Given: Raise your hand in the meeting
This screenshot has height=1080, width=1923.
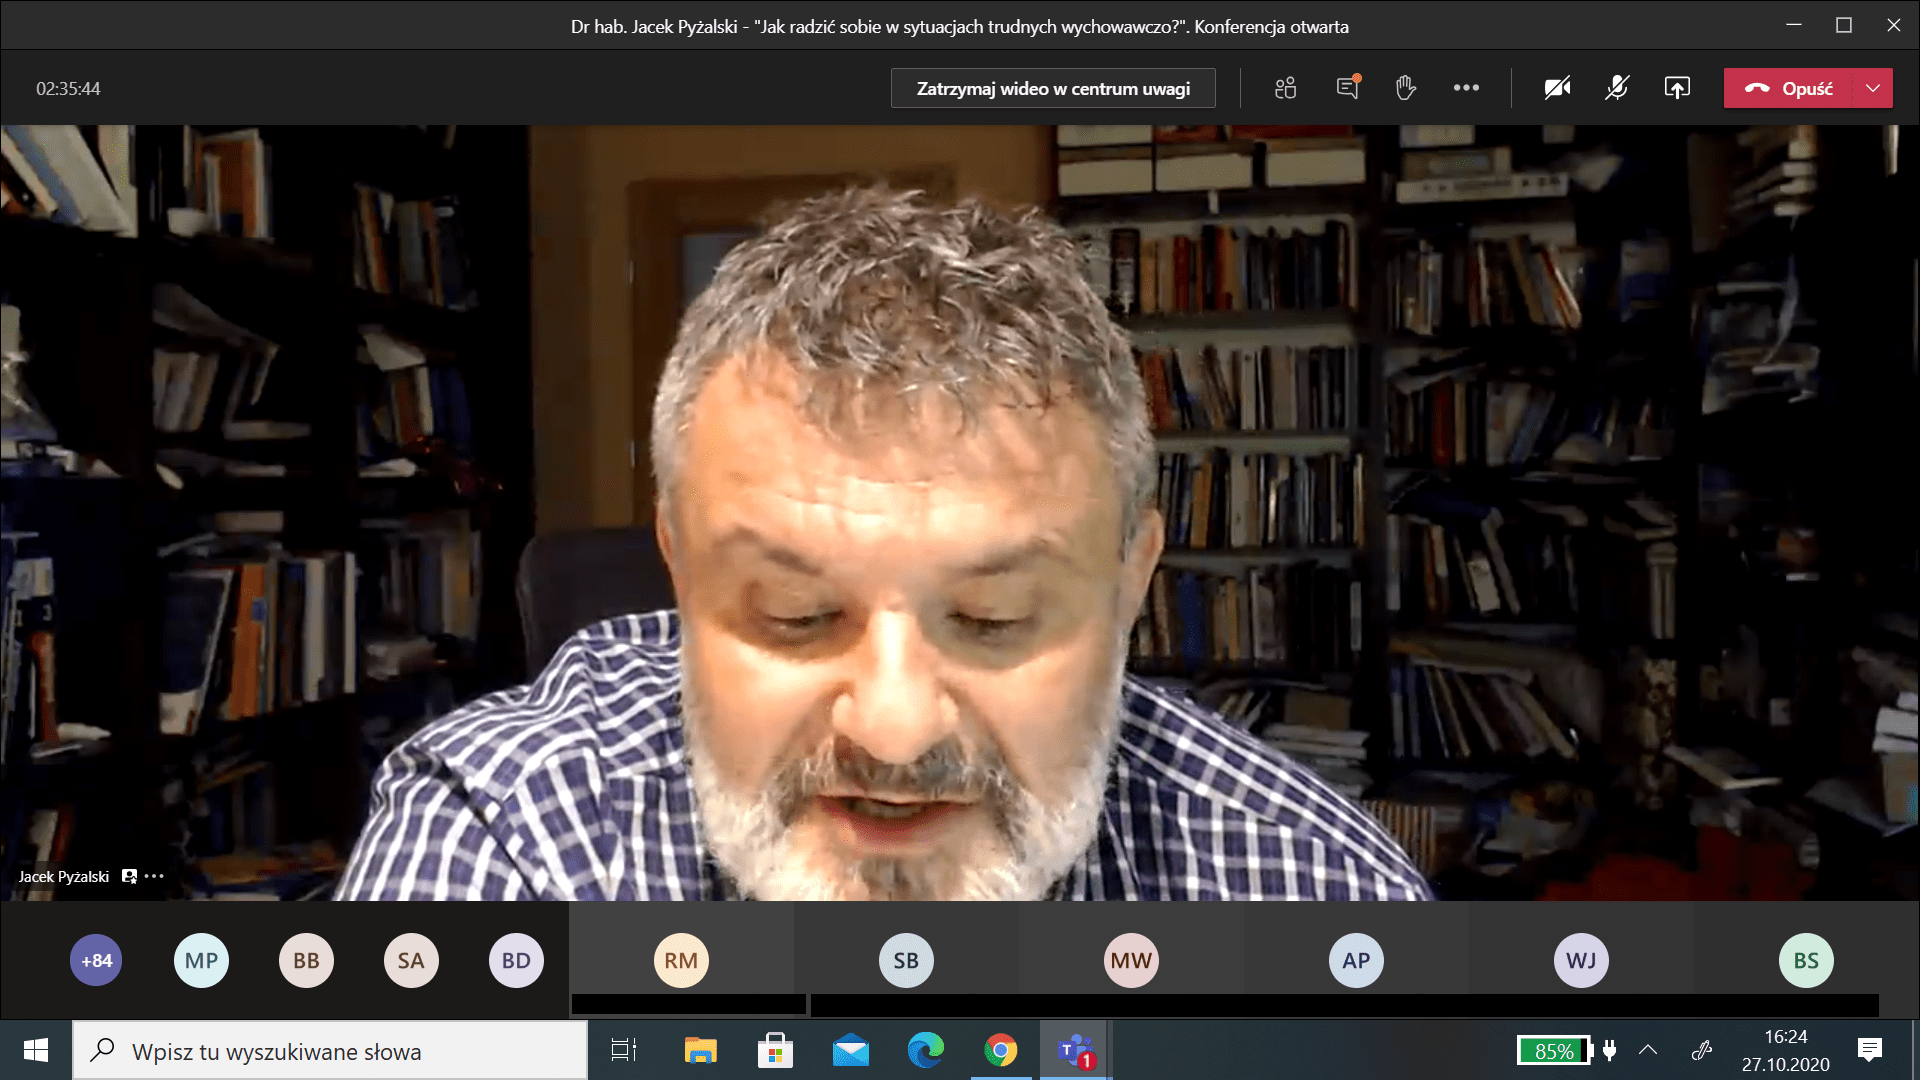Looking at the screenshot, I should pyautogui.click(x=1406, y=88).
